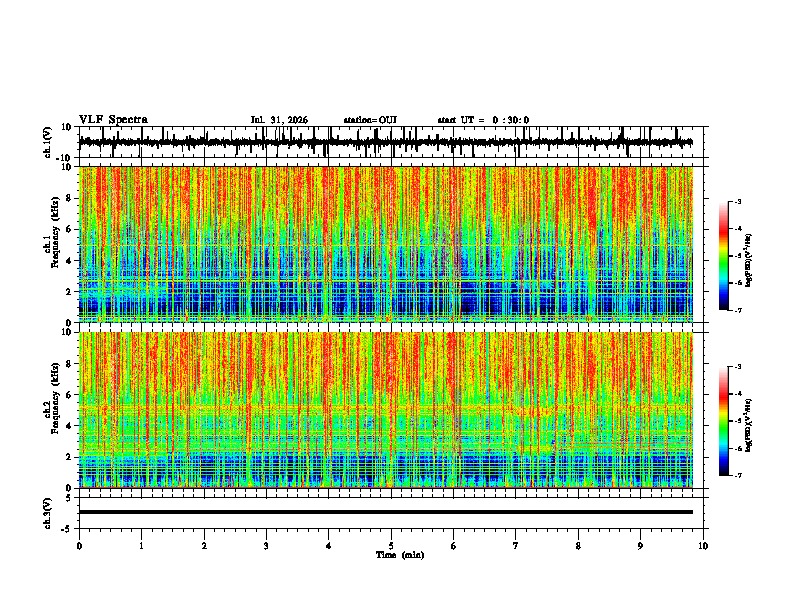Click the 6 kHz tick on ch.1 spectrogram
Viewport: 792px width, 612px height.
(x=69, y=229)
